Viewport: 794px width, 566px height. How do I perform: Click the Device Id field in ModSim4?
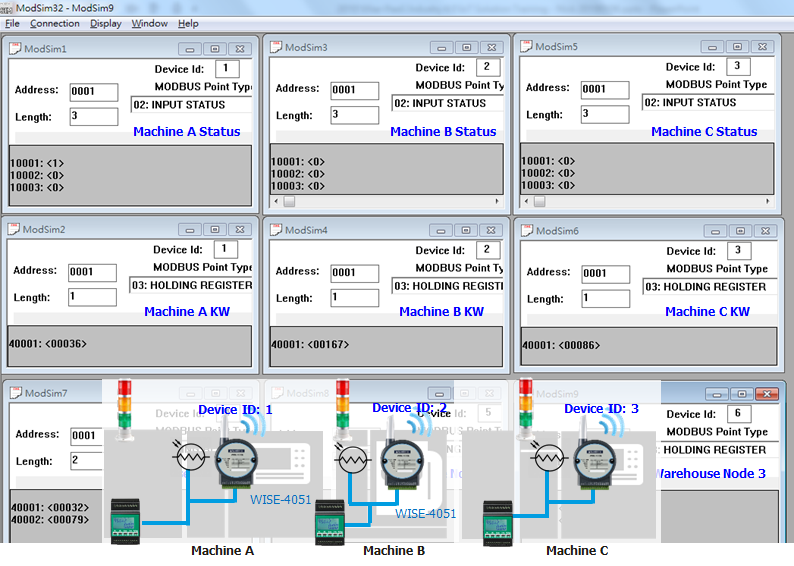click(488, 250)
